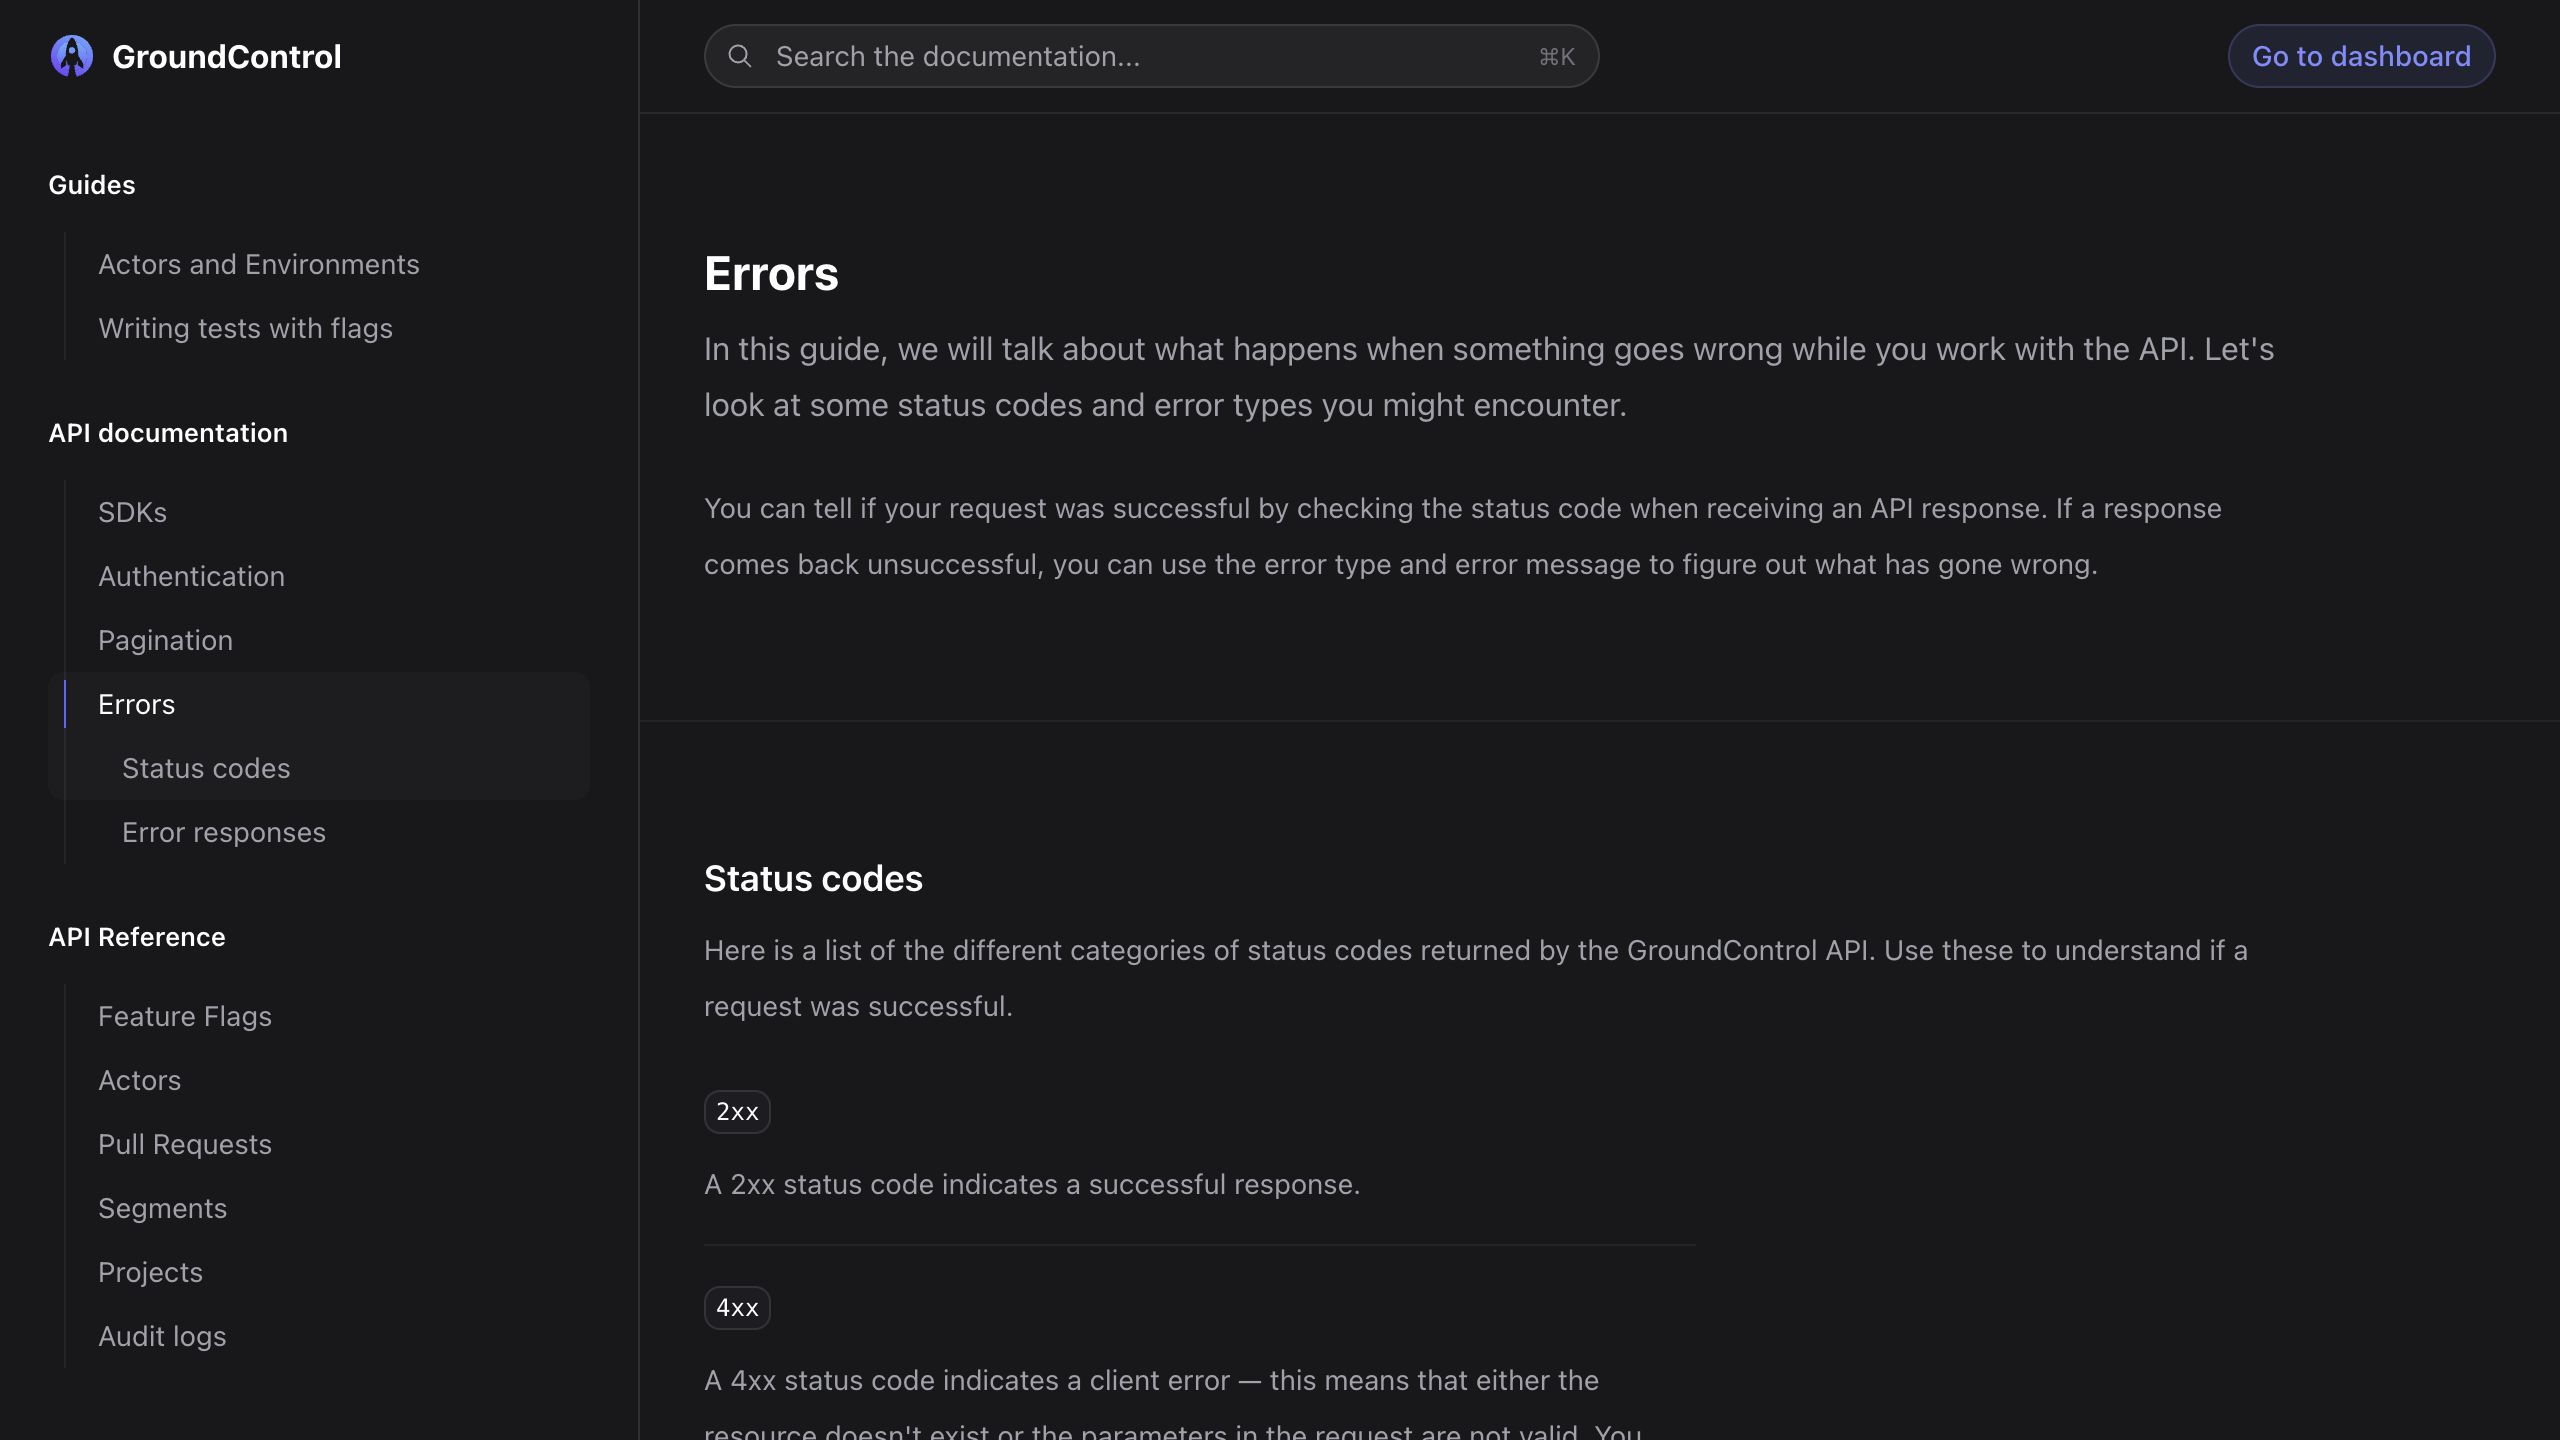Click the Status codes heading in content

[813, 879]
